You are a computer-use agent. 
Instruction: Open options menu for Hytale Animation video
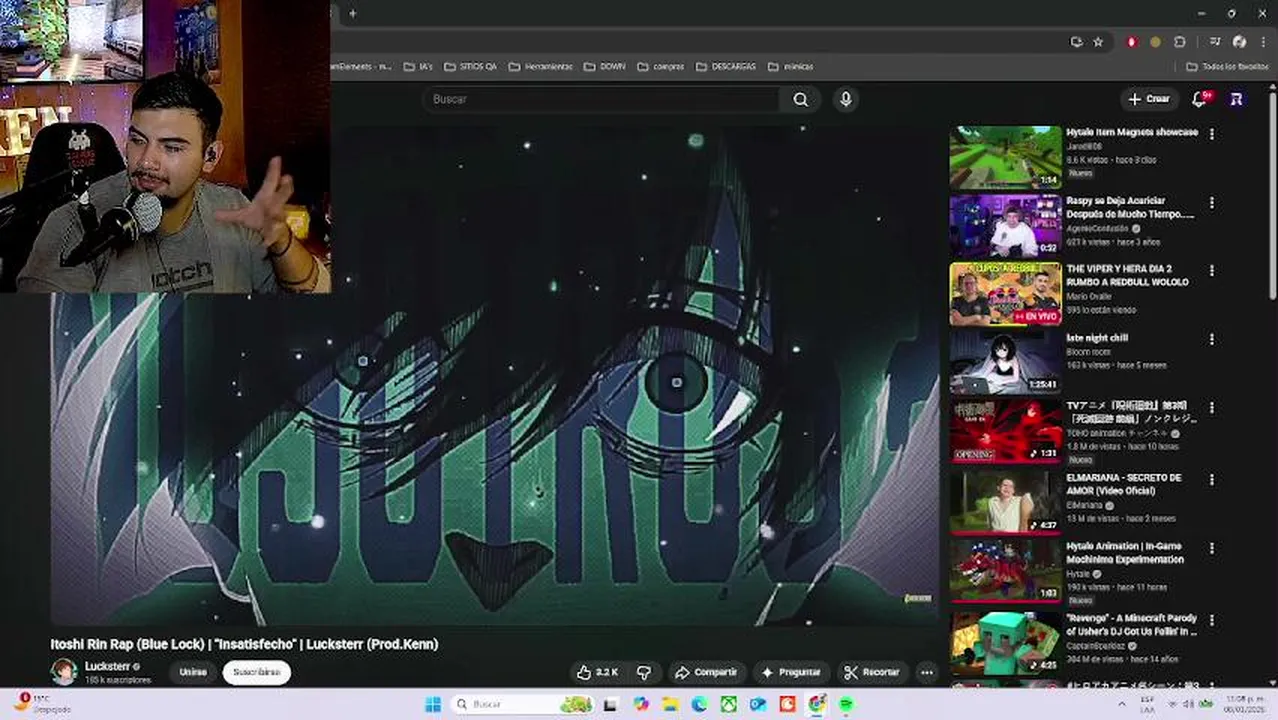click(1212, 548)
